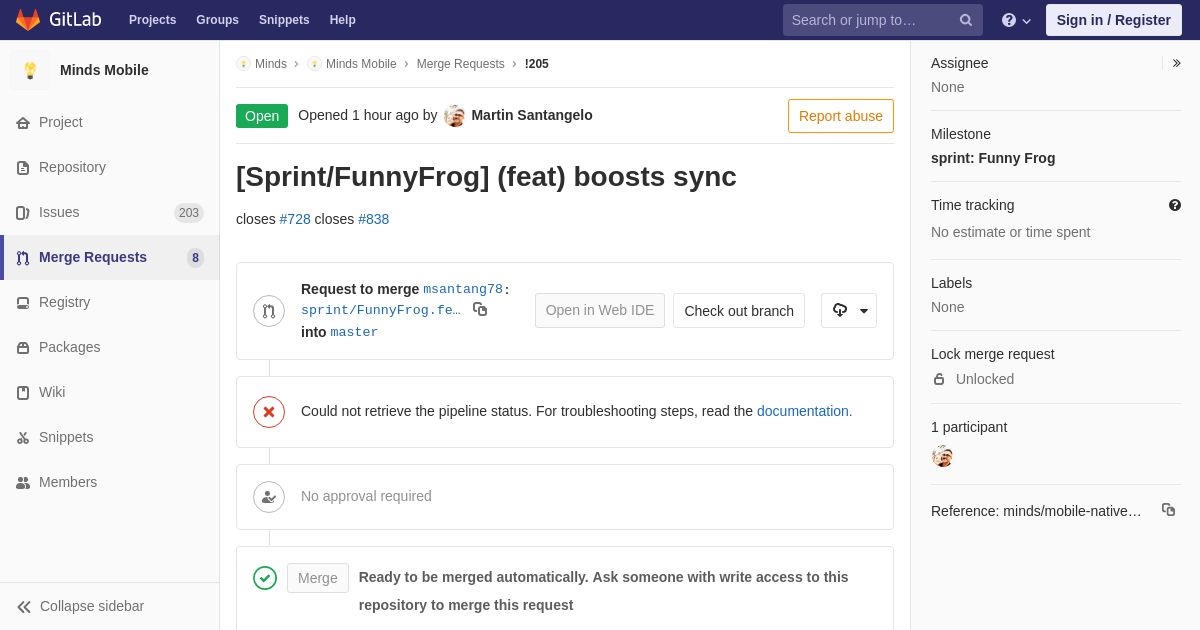Click the Check out branch button

click(x=739, y=311)
